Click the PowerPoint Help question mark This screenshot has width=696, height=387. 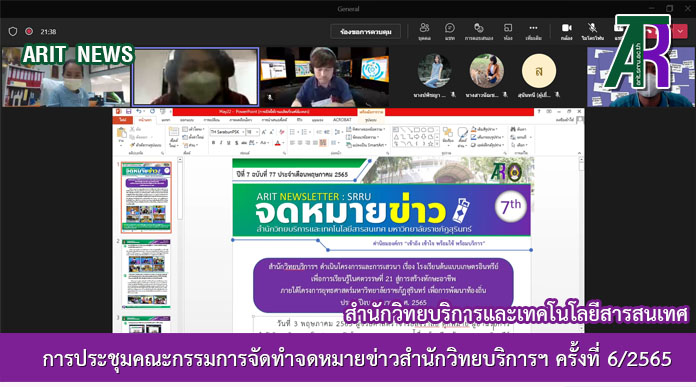539,111
